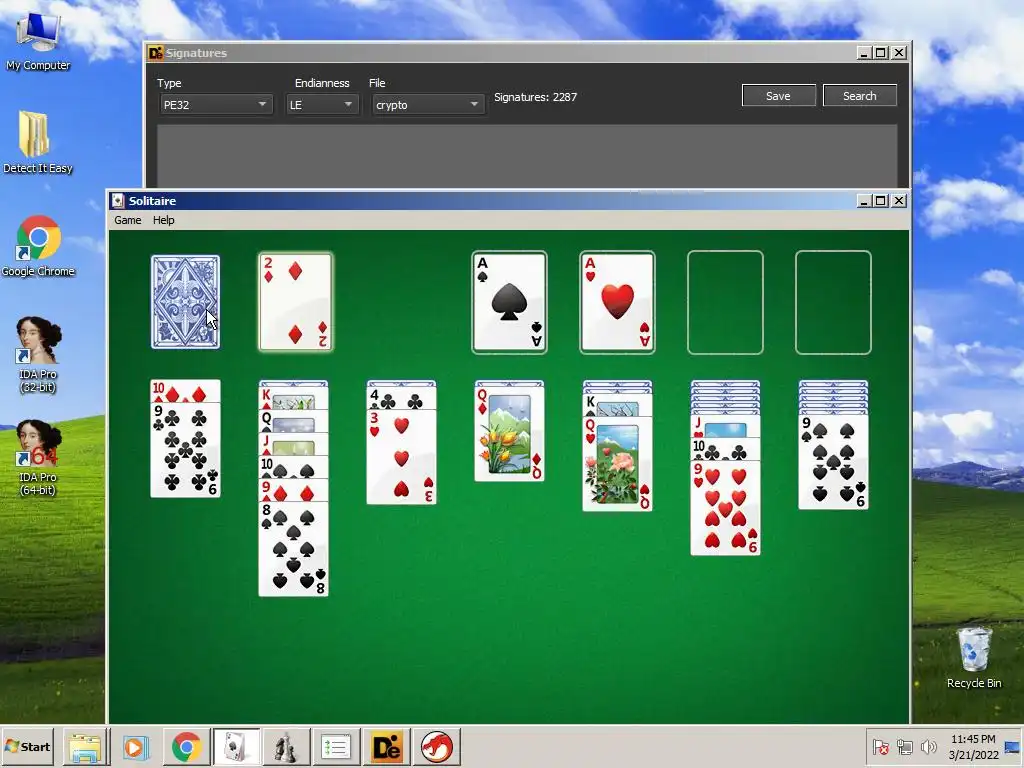Click the volume speaker tray icon
Image resolution: width=1024 pixels, height=768 pixels.
(928, 746)
